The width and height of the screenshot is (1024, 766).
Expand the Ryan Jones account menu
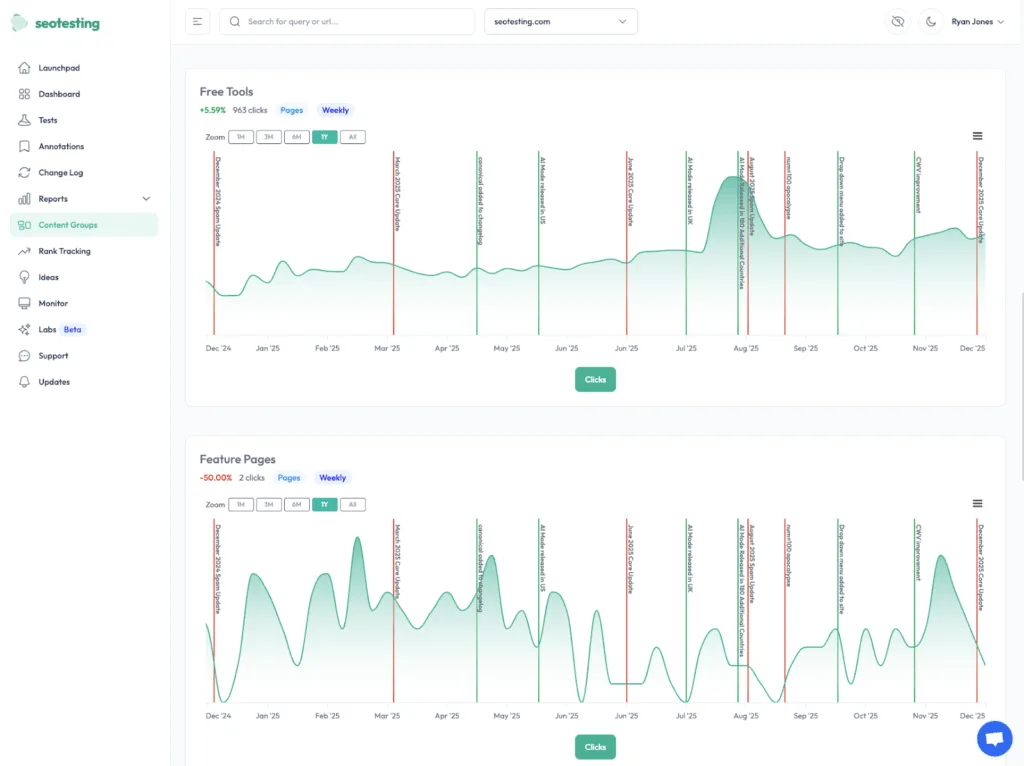click(977, 21)
